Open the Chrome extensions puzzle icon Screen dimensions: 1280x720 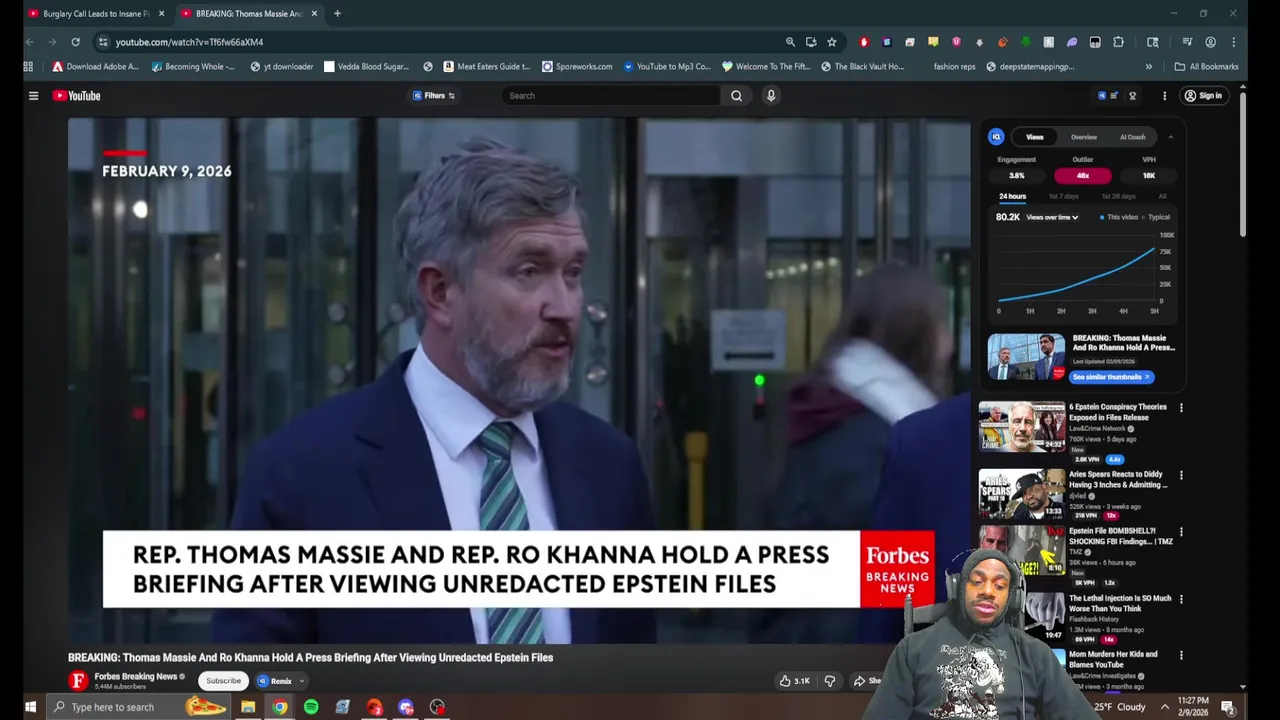[1118, 42]
